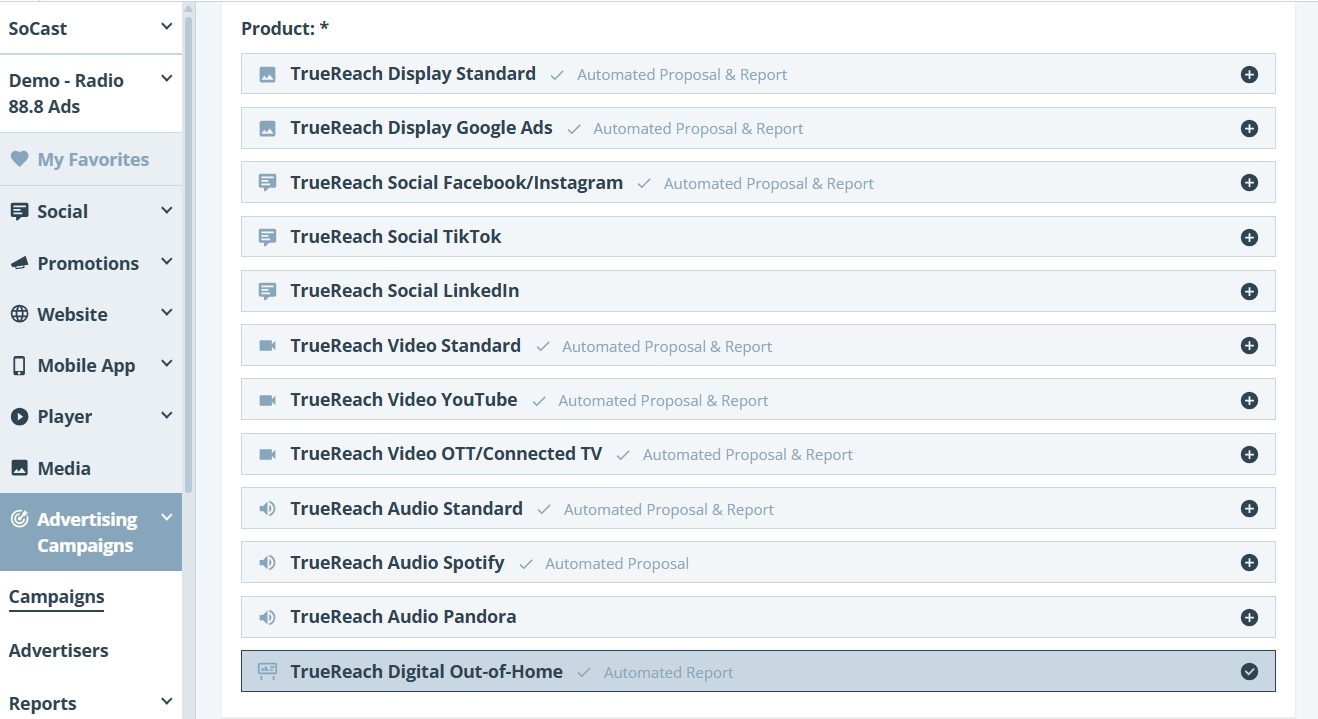Add TrueReach Social LinkedIn with its plus button

click(x=1249, y=291)
